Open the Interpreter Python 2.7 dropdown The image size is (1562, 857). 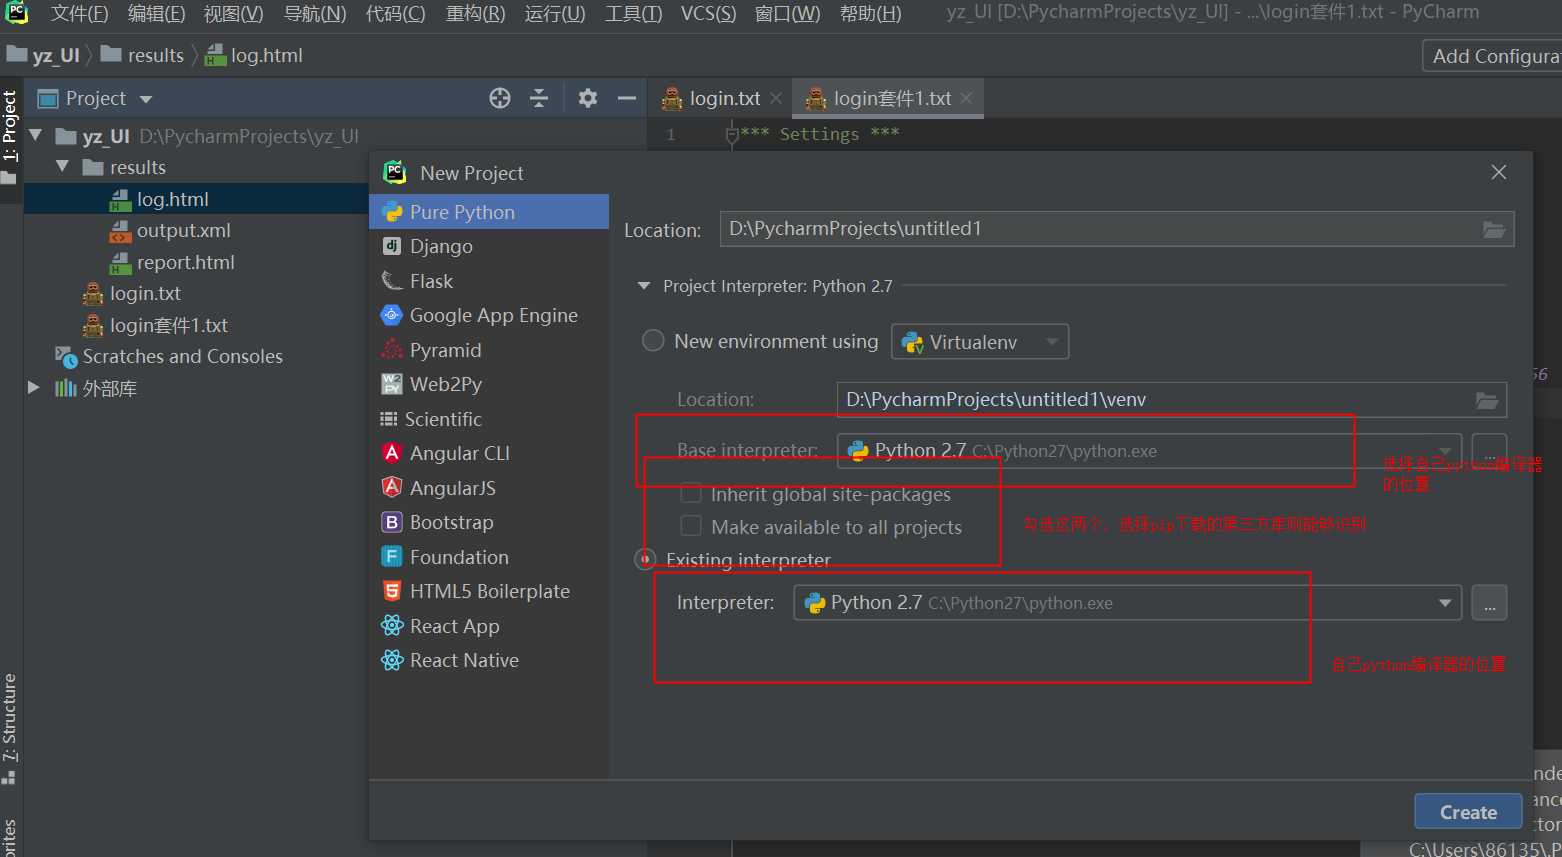click(x=1128, y=603)
